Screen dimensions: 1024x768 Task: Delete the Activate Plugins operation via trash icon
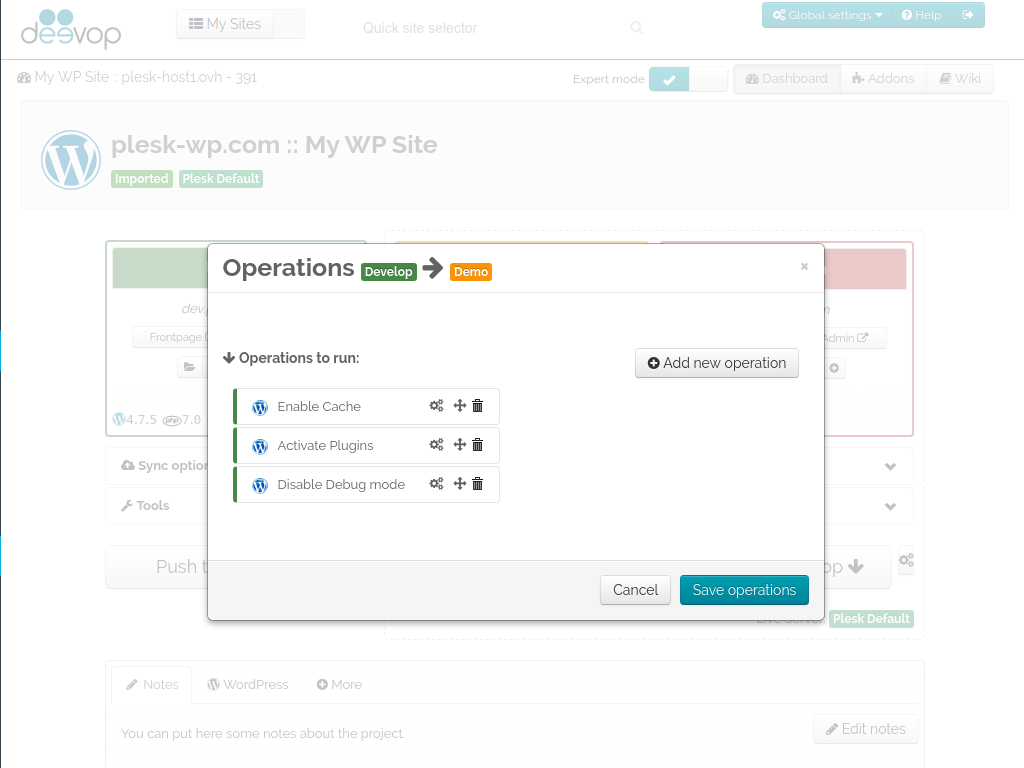(477, 445)
